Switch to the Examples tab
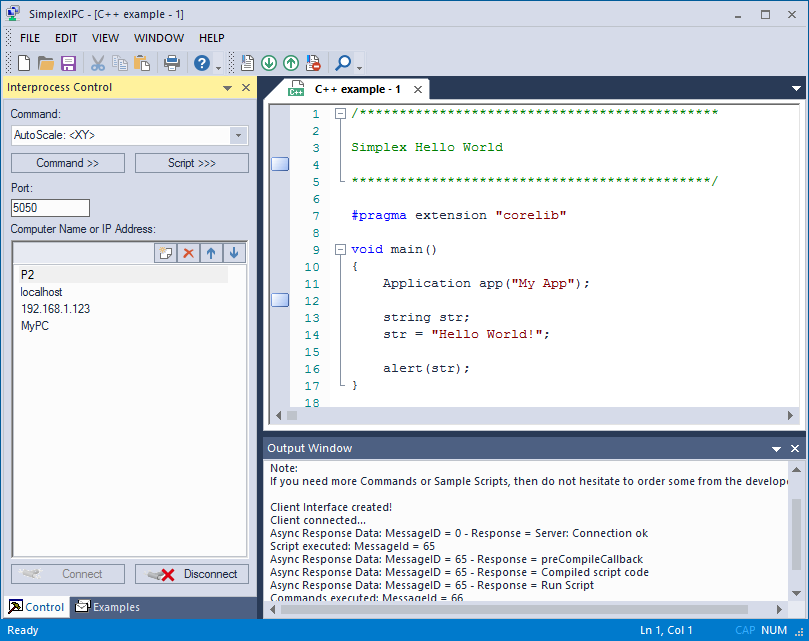This screenshot has width=809, height=641. pyautogui.click(x=108, y=607)
